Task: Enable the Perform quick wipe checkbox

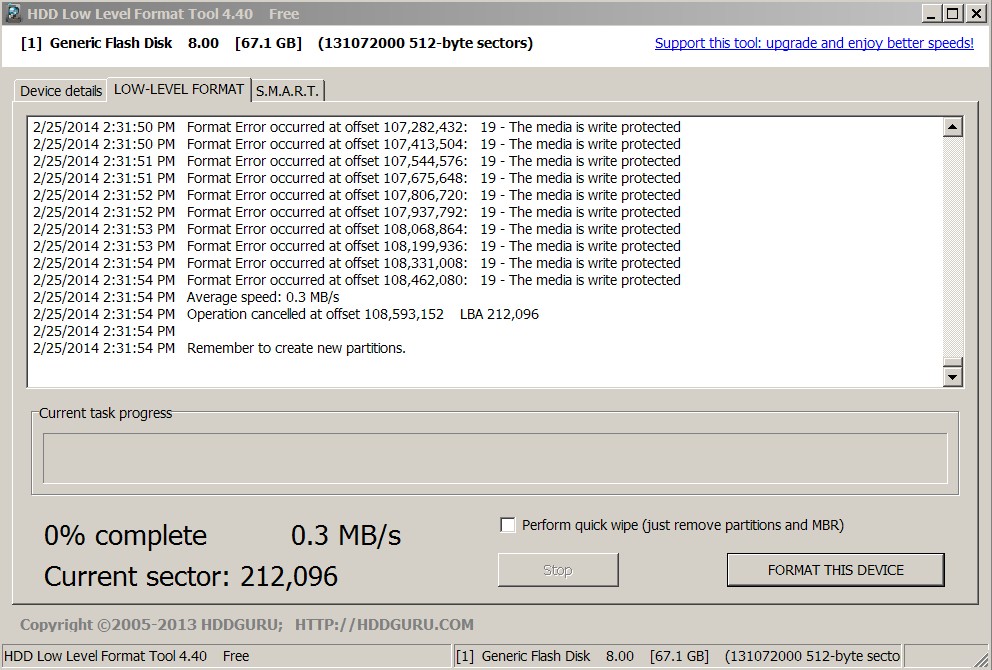Action: tap(507, 525)
